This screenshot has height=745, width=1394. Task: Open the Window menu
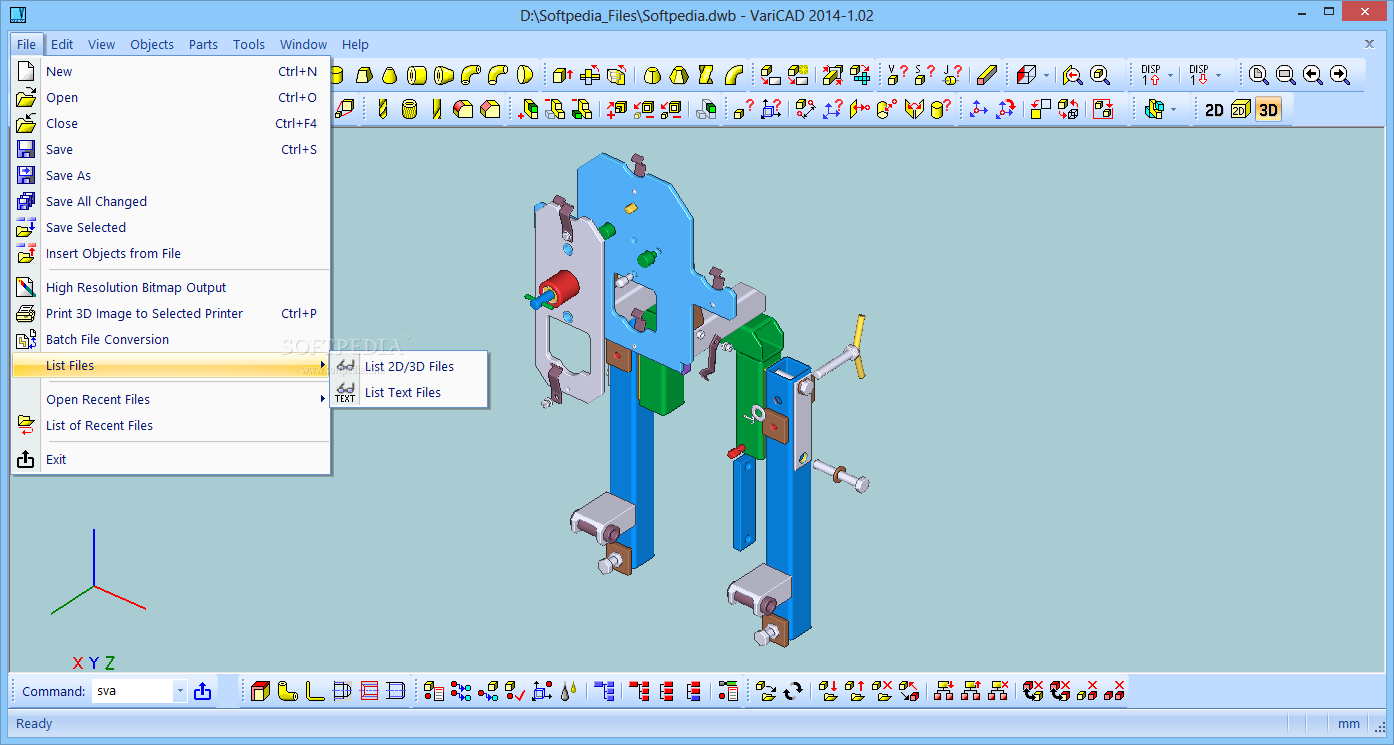303,44
